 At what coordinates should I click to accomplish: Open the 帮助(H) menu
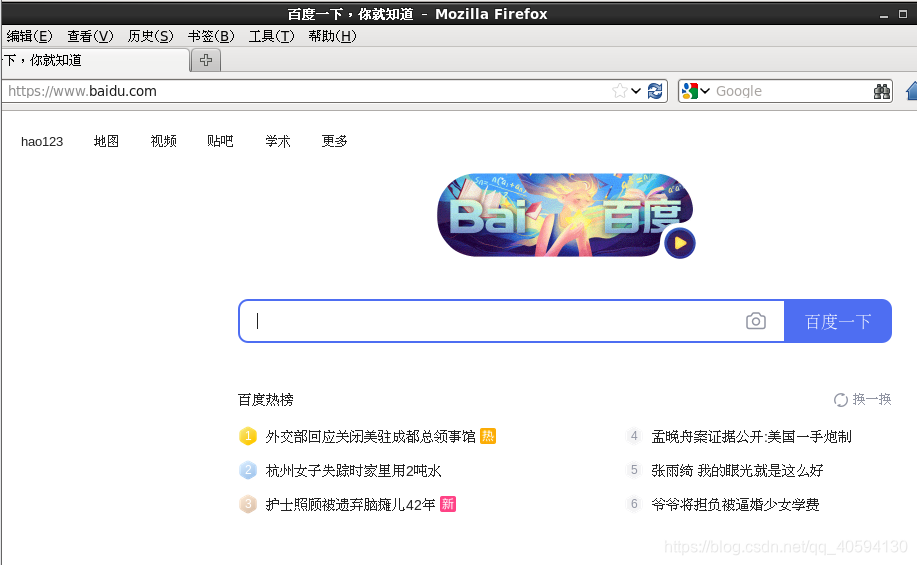333,36
